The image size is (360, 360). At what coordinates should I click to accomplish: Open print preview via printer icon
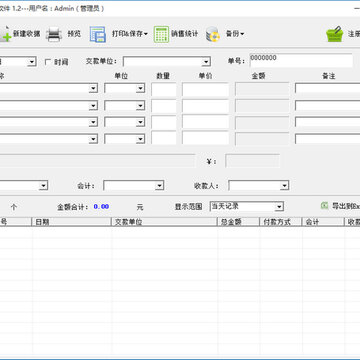54,34
